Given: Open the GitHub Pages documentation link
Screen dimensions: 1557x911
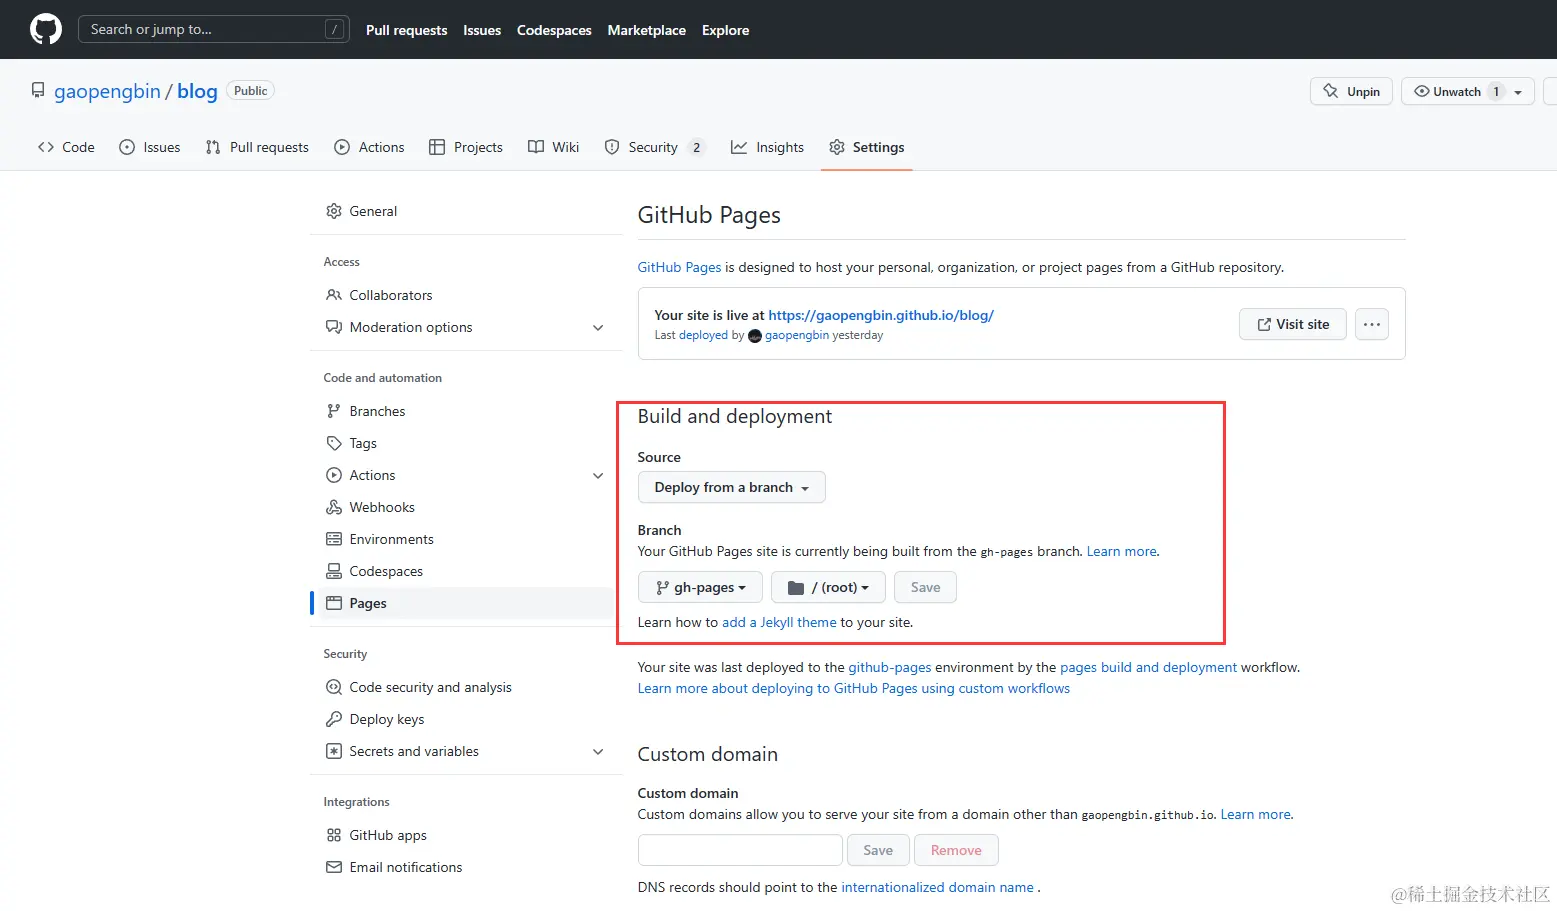Looking at the screenshot, I should 679,267.
